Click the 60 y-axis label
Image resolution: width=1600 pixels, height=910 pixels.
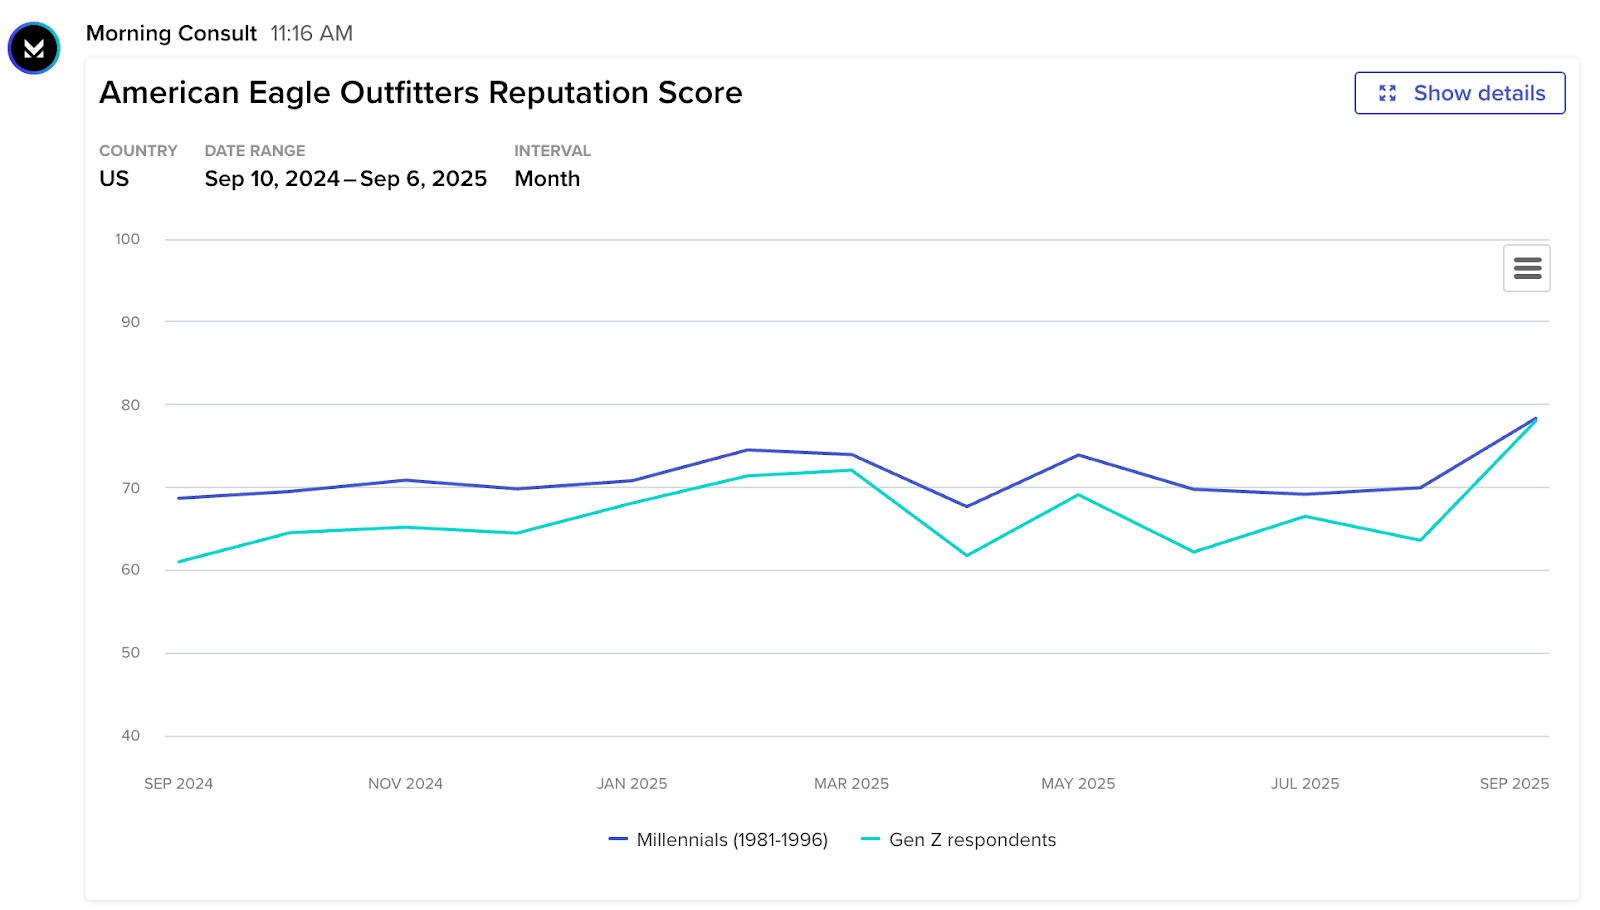pos(130,570)
